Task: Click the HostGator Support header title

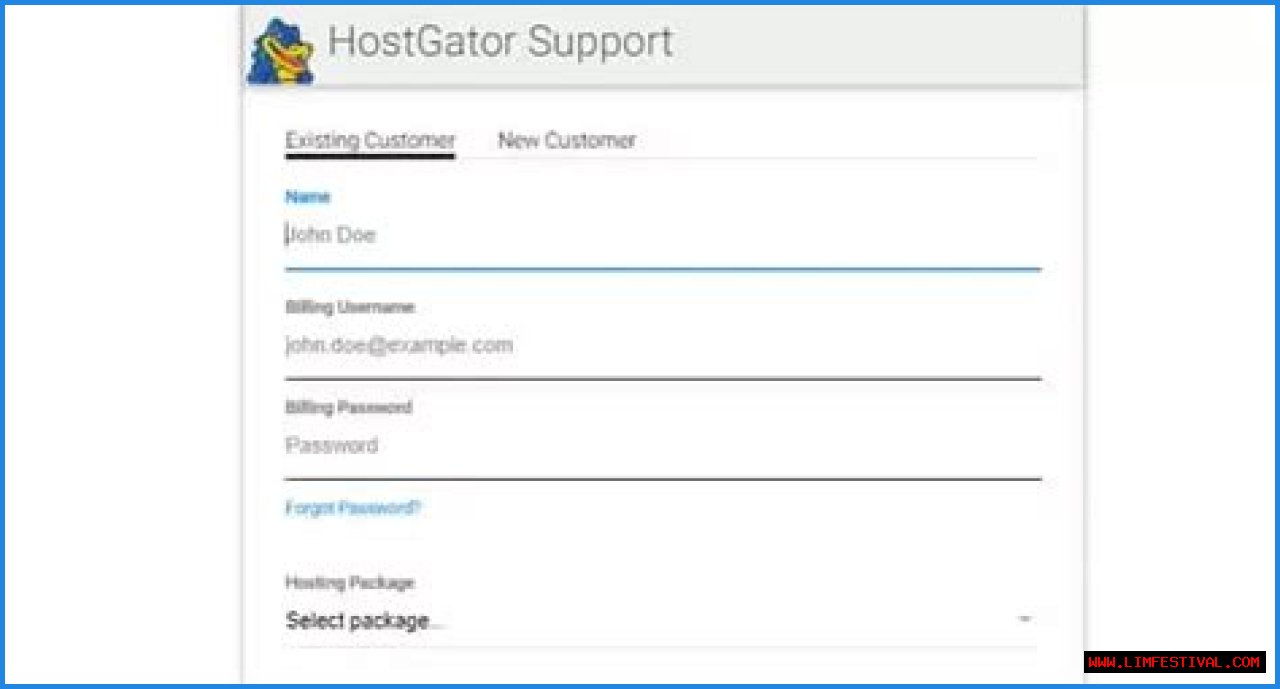Action: tap(500, 42)
